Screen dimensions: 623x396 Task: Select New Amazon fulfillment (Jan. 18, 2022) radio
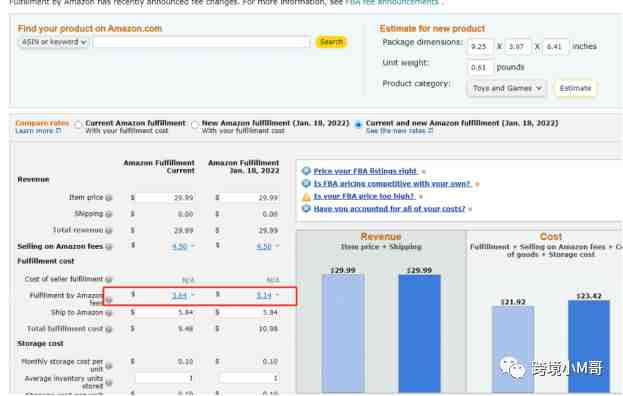(195, 125)
